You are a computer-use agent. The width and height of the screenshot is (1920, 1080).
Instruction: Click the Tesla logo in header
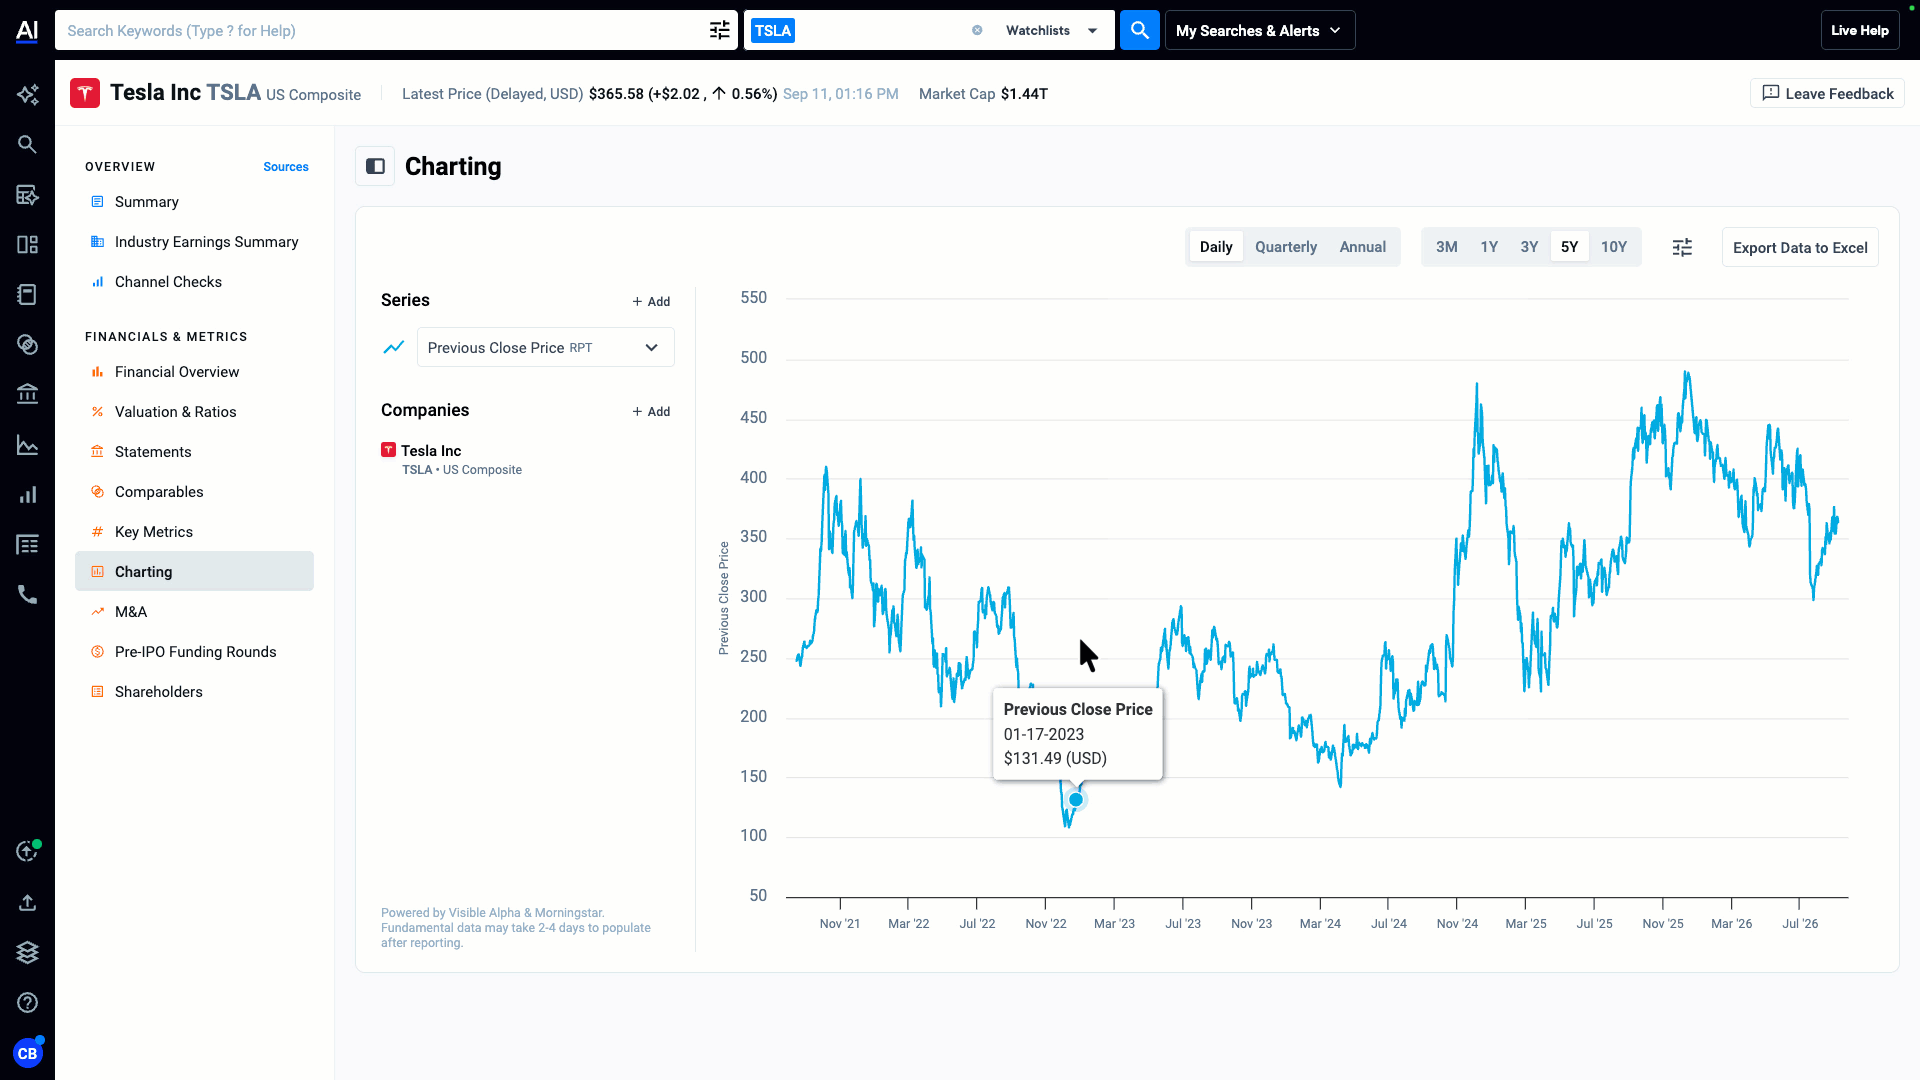tap(85, 93)
